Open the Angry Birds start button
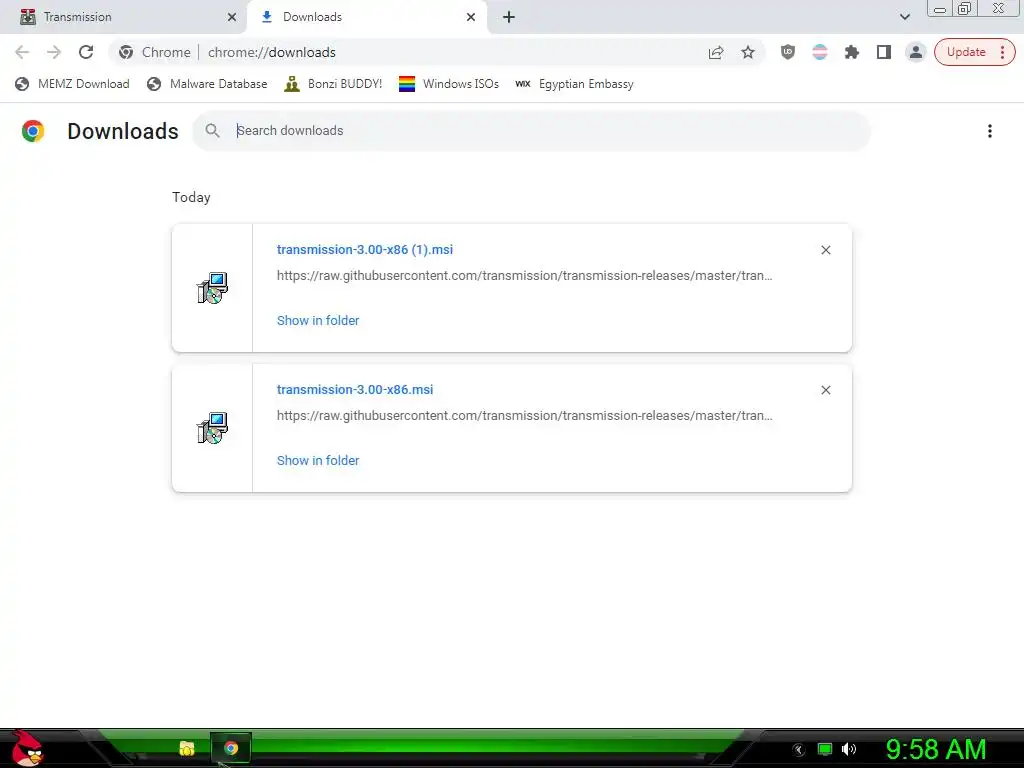The width and height of the screenshot is (1024, 768). pos(27,748)
